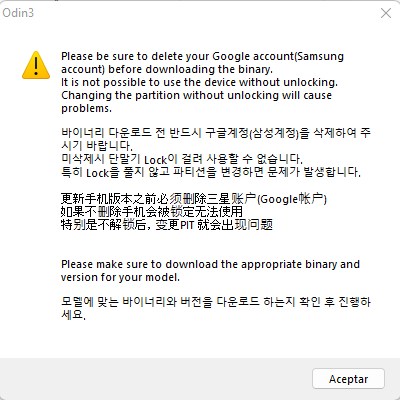Click the 'It is not possible to use' sentence
Image resolution: width=400 pixels, height=400 pixels.
point(199,82)
